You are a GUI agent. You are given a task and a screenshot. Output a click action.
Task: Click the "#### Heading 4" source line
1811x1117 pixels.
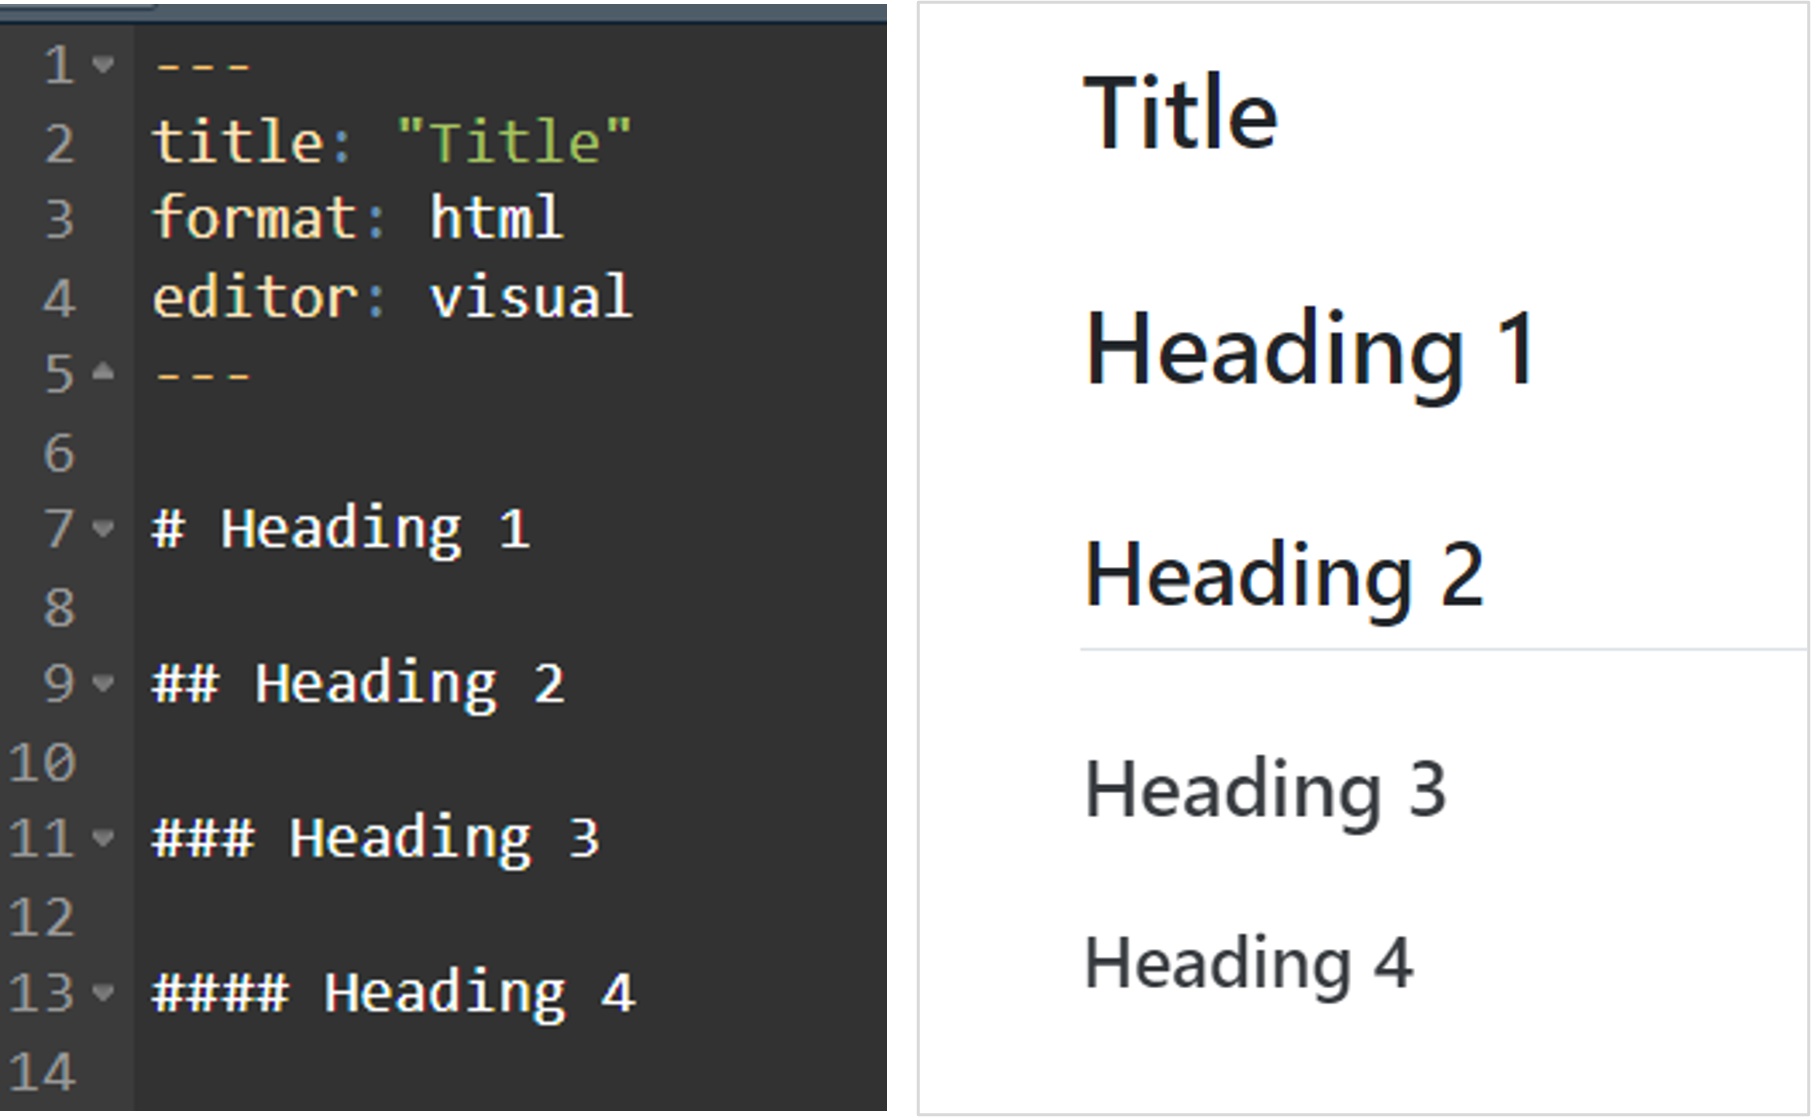393,994
